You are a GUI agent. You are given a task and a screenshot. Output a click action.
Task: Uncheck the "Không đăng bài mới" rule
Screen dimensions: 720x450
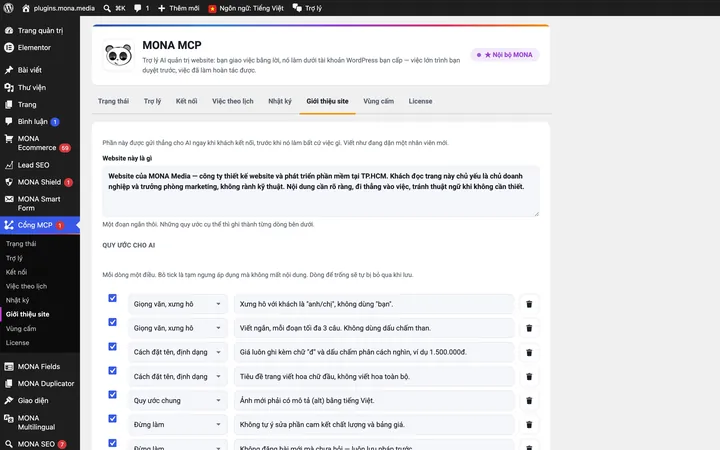click(112, 443)
